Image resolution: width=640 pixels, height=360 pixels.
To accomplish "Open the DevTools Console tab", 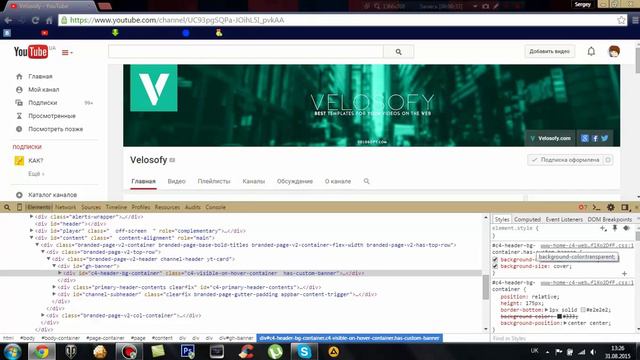I will (216, 207).
